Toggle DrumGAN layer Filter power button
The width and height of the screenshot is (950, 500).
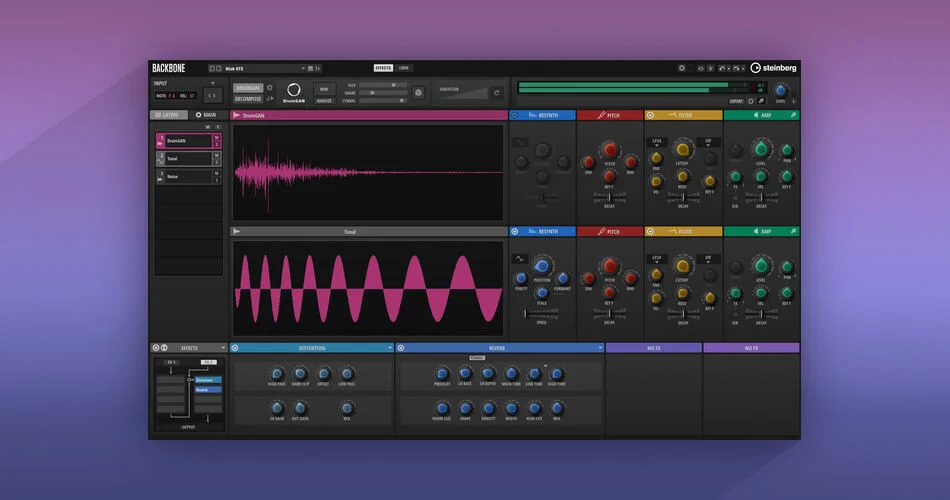650,115
